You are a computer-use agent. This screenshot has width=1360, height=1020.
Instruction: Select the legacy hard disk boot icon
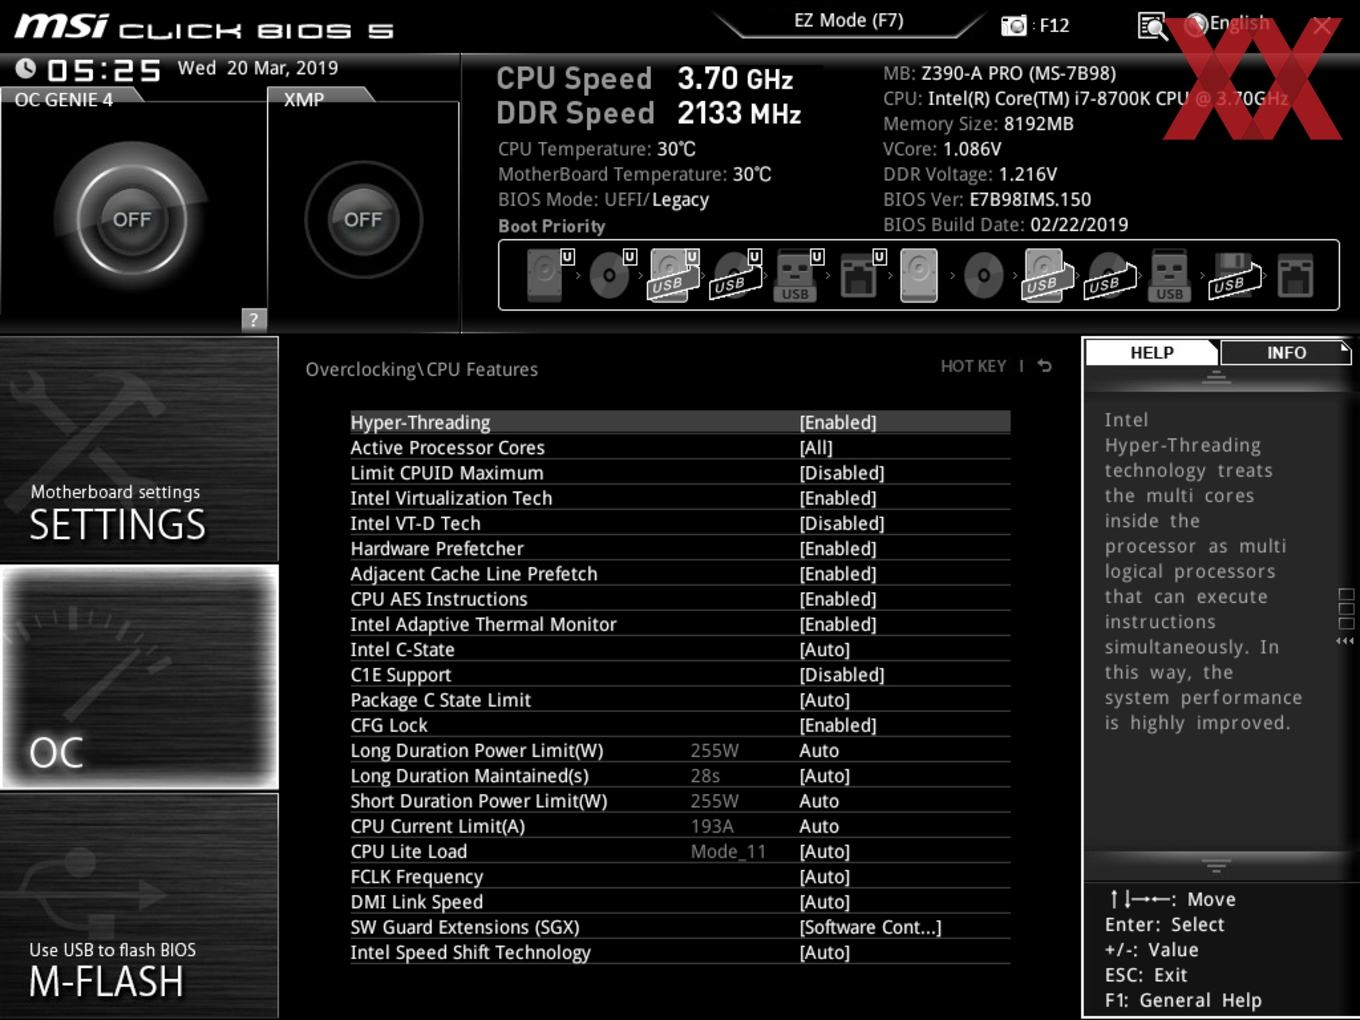click(x=919, y=275)
